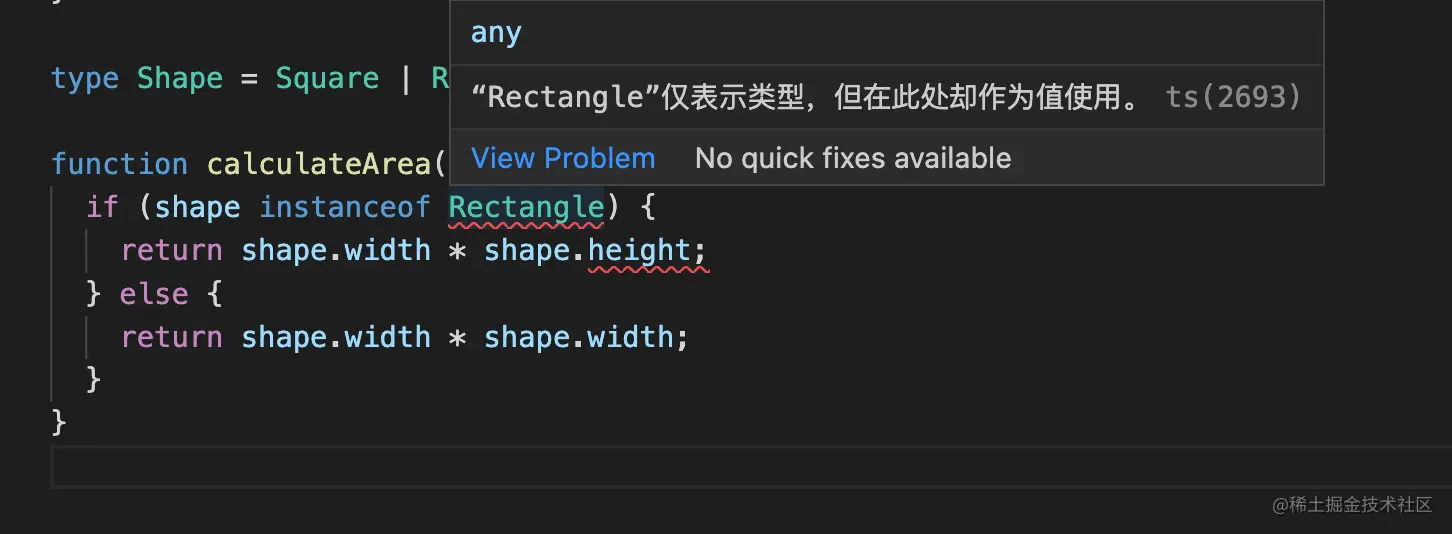Click "return" on the shape.height line
Image resolution: width=1452 pixels, height=534 pixels.
tap(171, 250)
